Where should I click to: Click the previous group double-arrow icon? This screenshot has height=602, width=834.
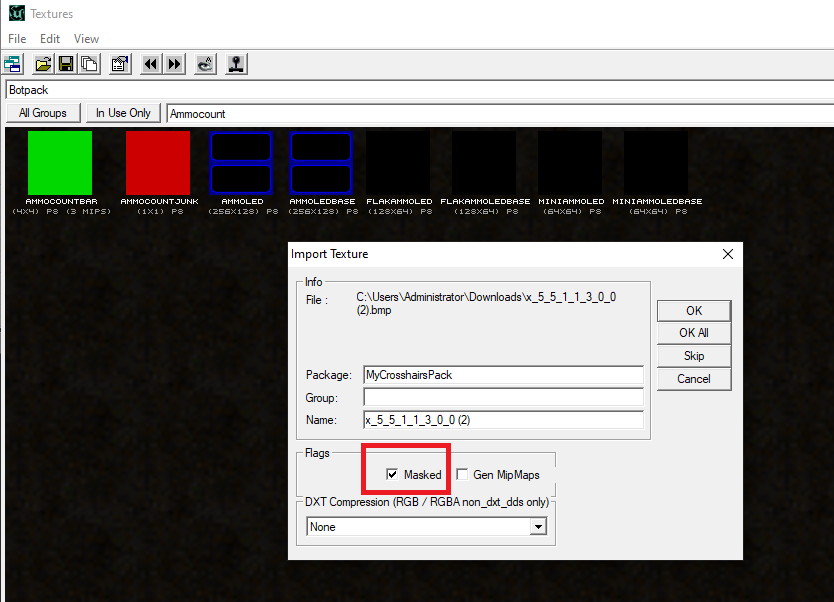tap(151, 64)
